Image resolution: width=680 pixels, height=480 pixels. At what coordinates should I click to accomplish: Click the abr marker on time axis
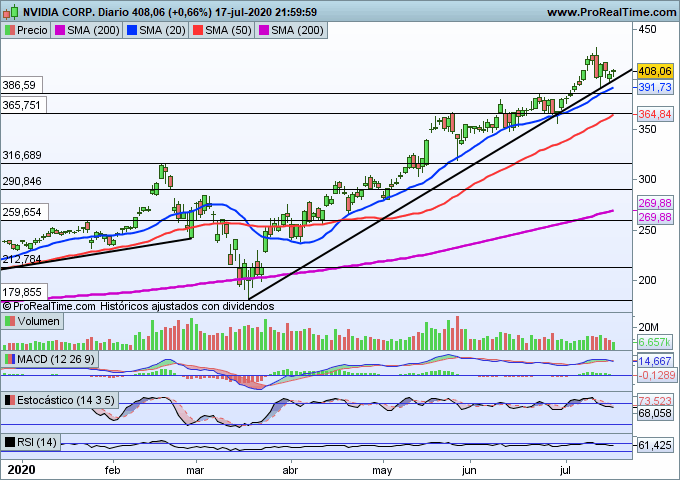(290, 470)
